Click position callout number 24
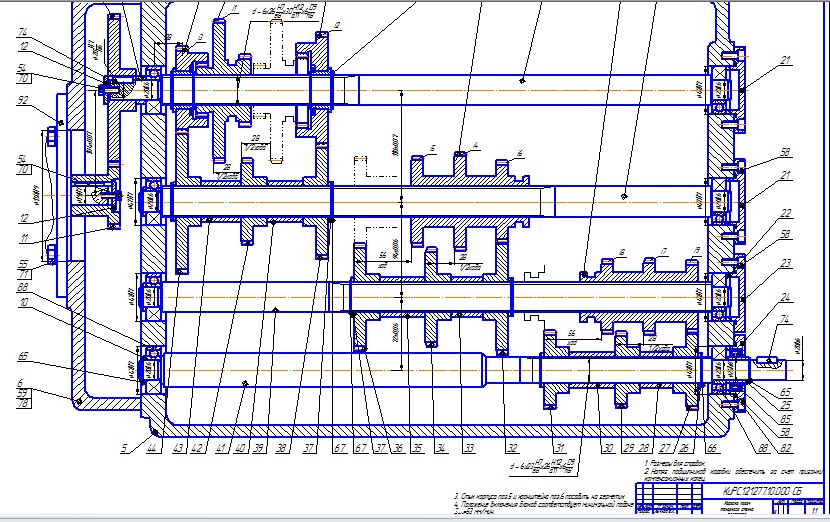Viewport: 830px width, 522px height. (786, 297)
